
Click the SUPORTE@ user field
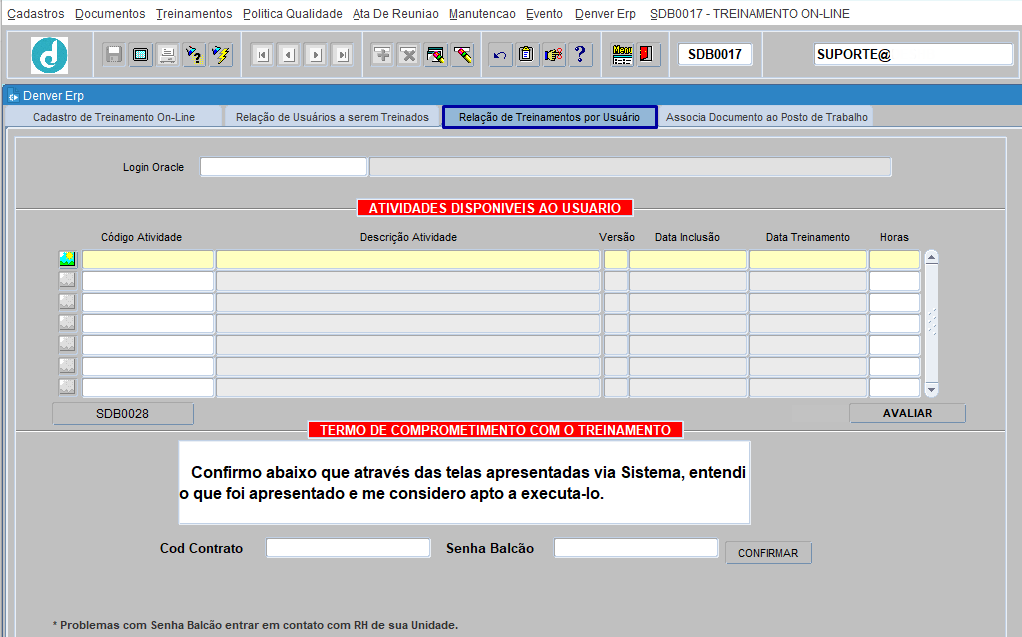coord(913,54)
